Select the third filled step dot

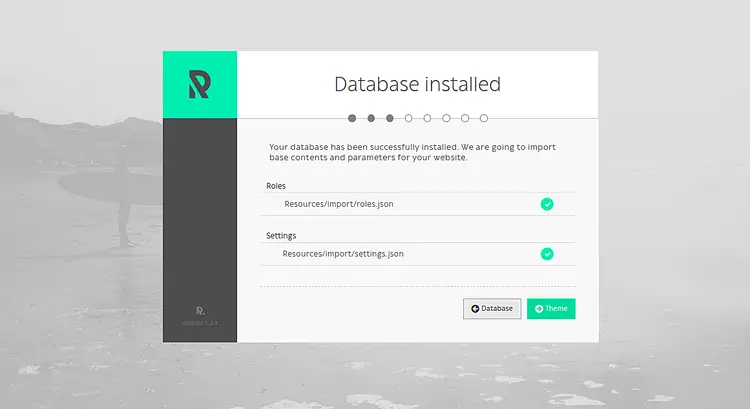390,118
